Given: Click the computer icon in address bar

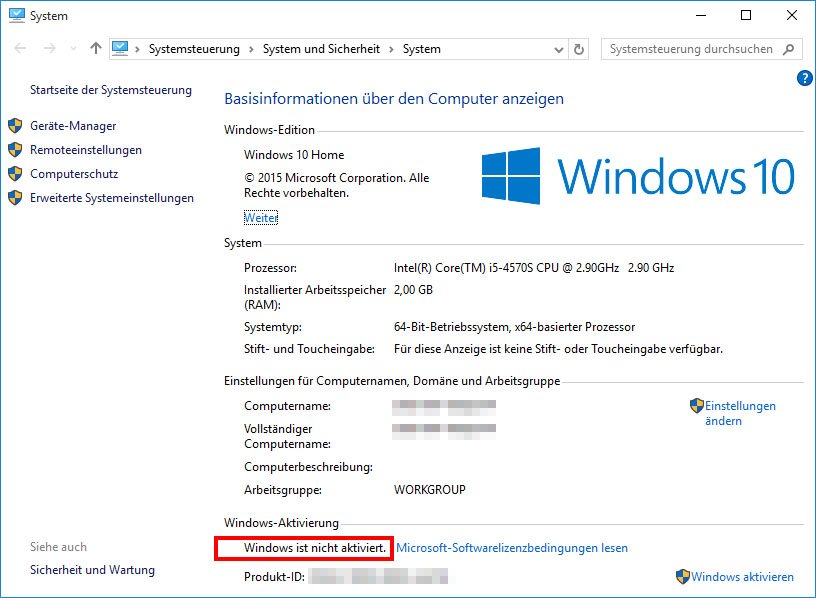Looking at the screenshot, I should pos(120,48).
